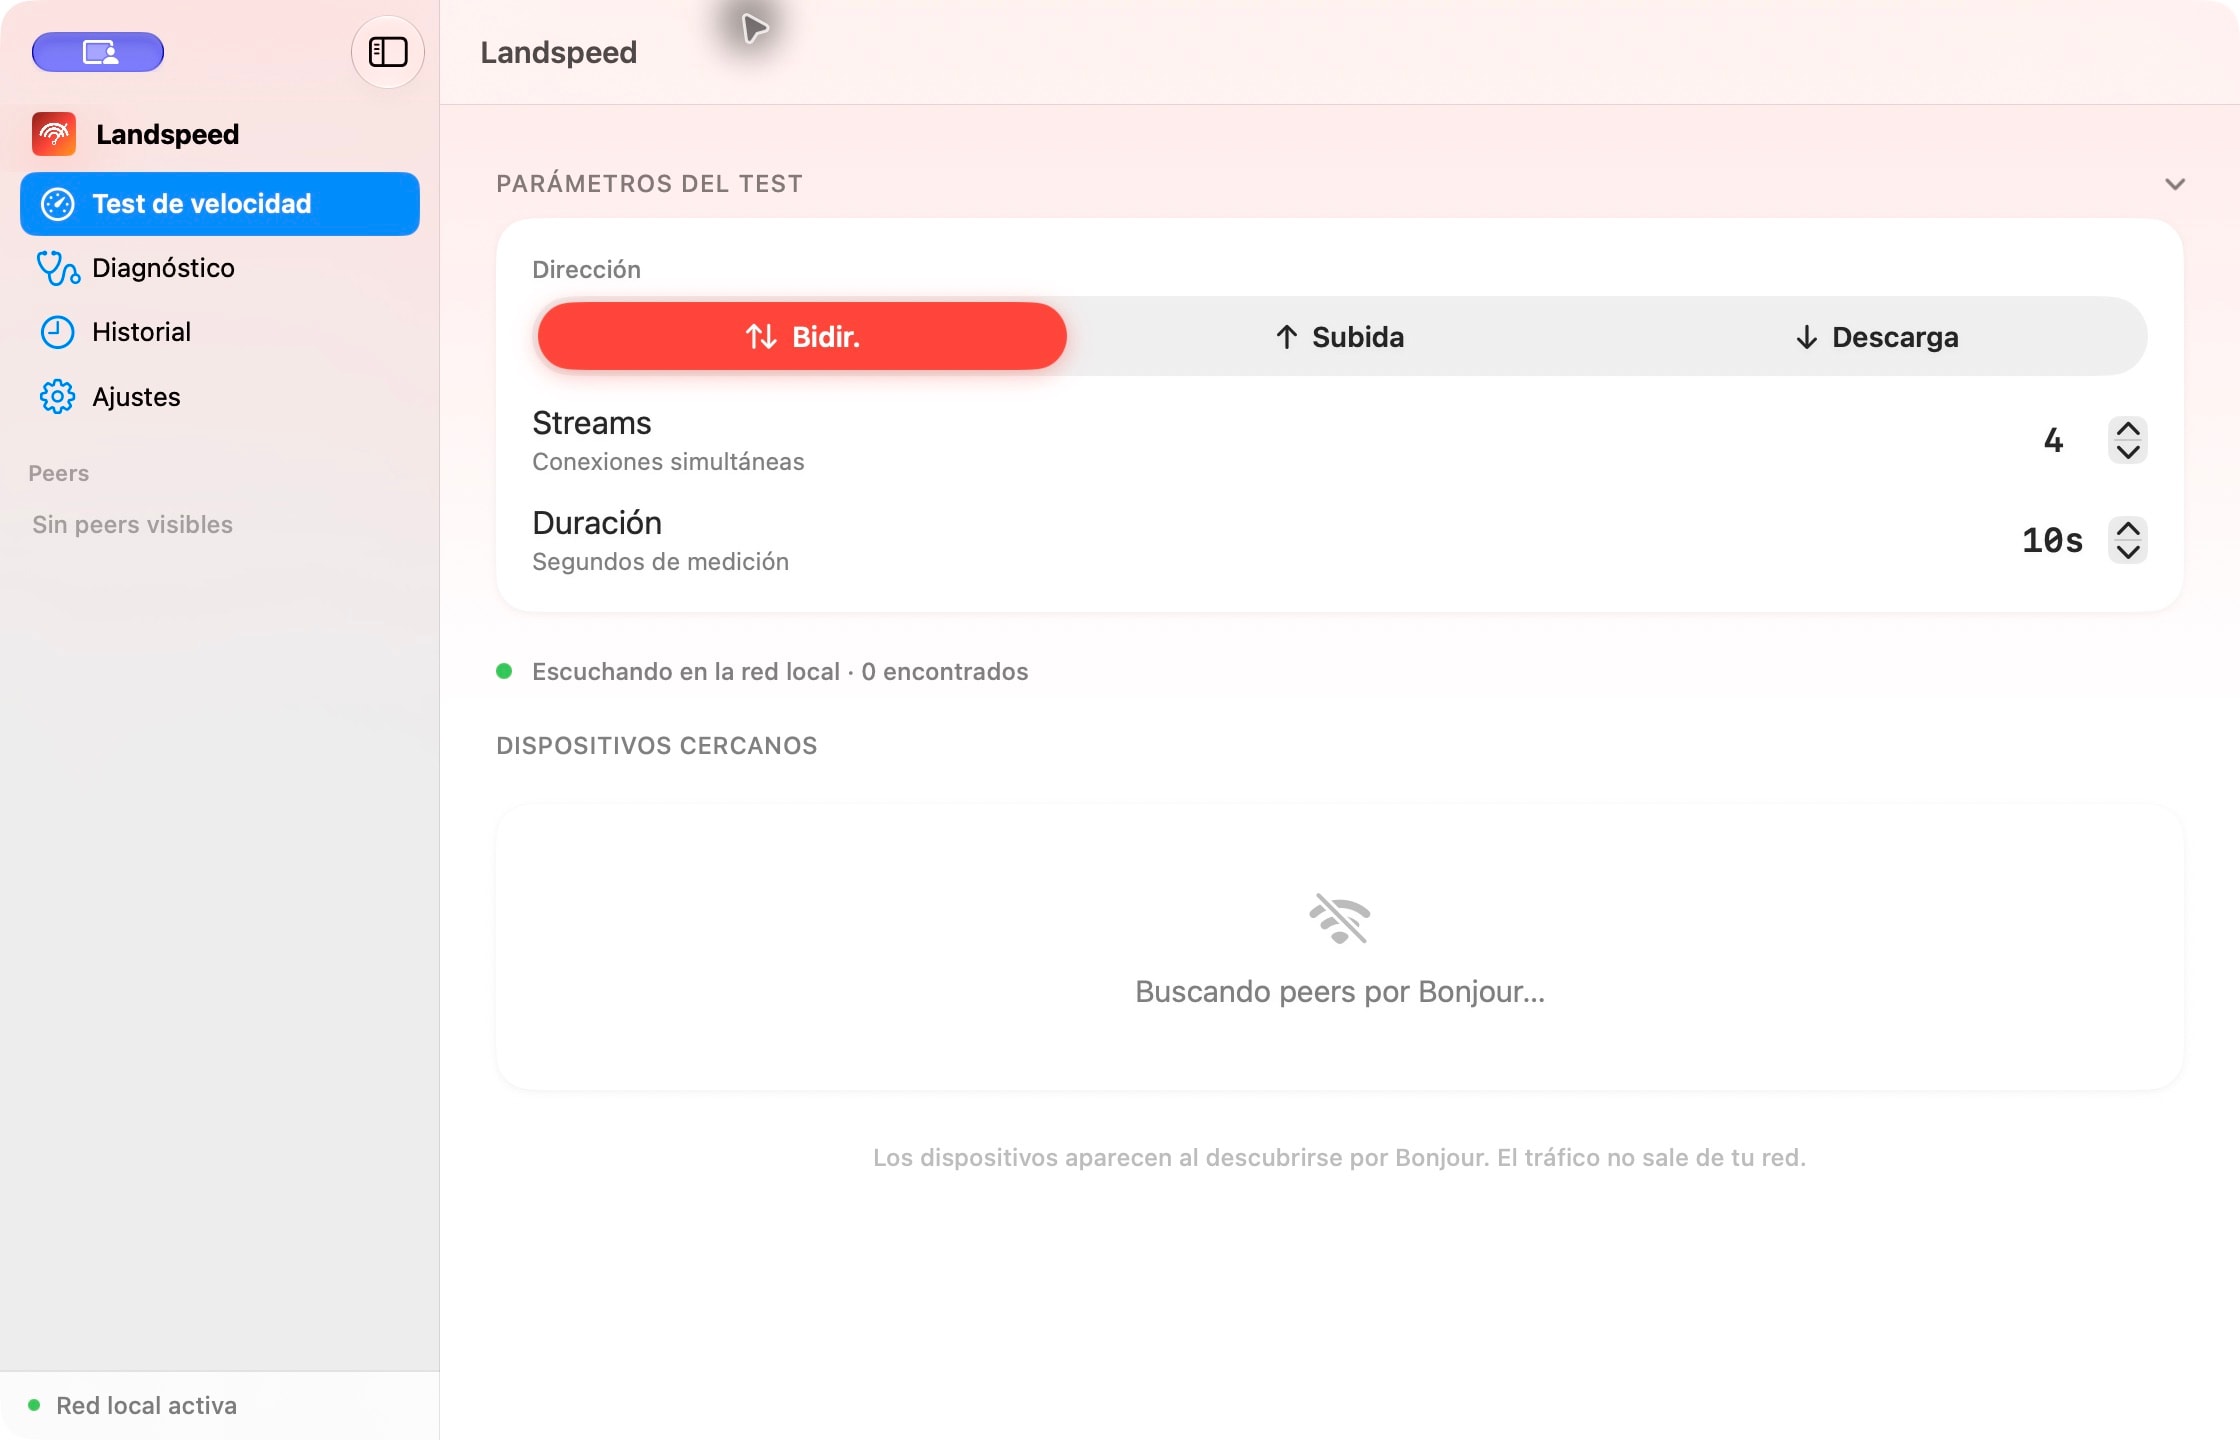Click the Duración label

(597, 522)
